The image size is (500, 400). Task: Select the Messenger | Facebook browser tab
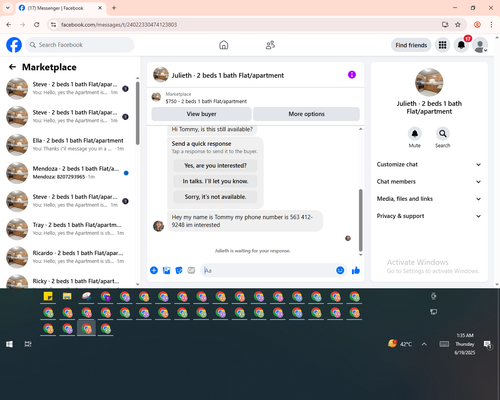coord(60,8)
